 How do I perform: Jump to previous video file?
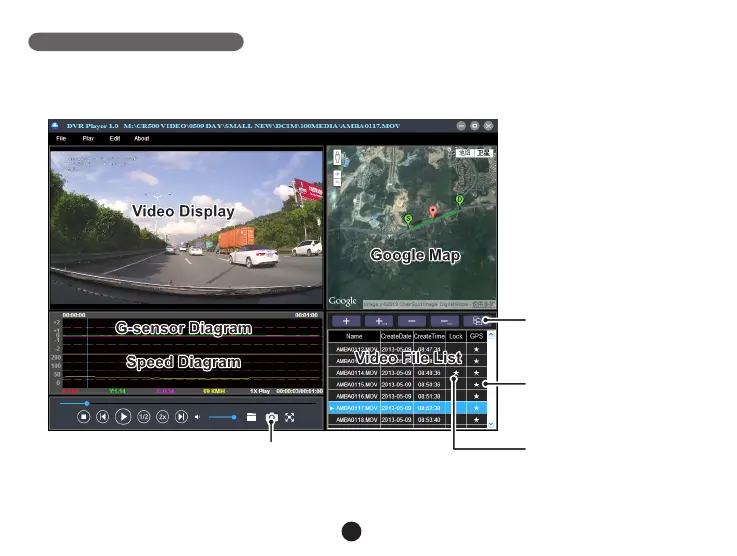(102, 418)
